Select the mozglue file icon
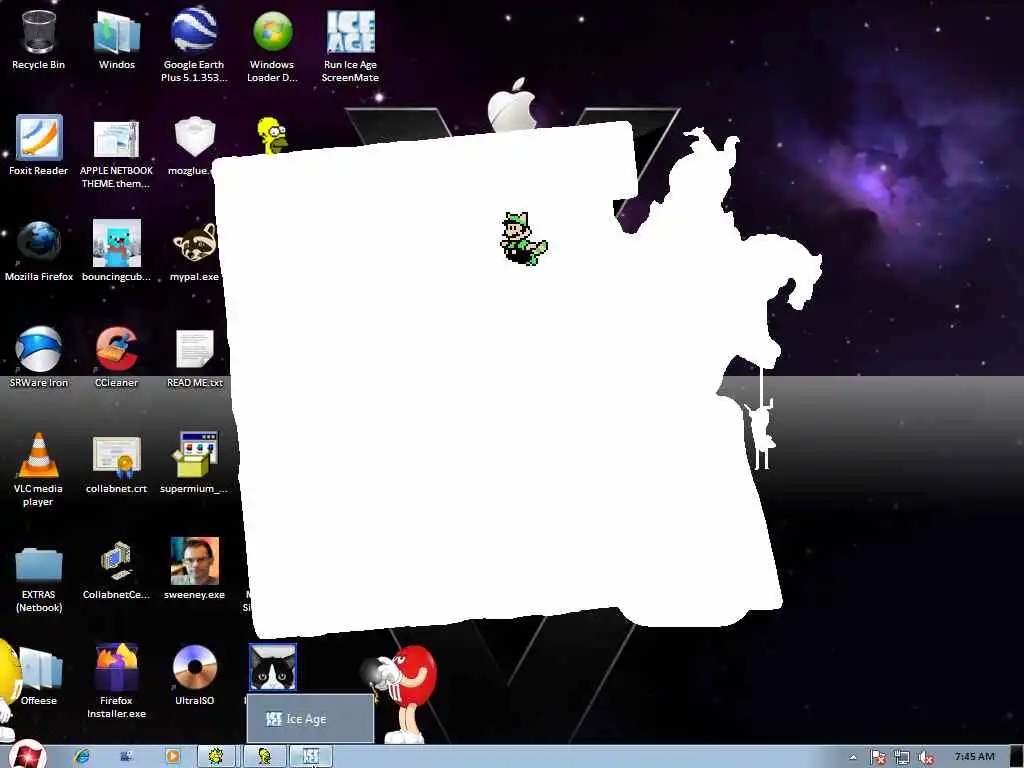The height and width of the screenshot is (768, 1024). click(194, 146)
